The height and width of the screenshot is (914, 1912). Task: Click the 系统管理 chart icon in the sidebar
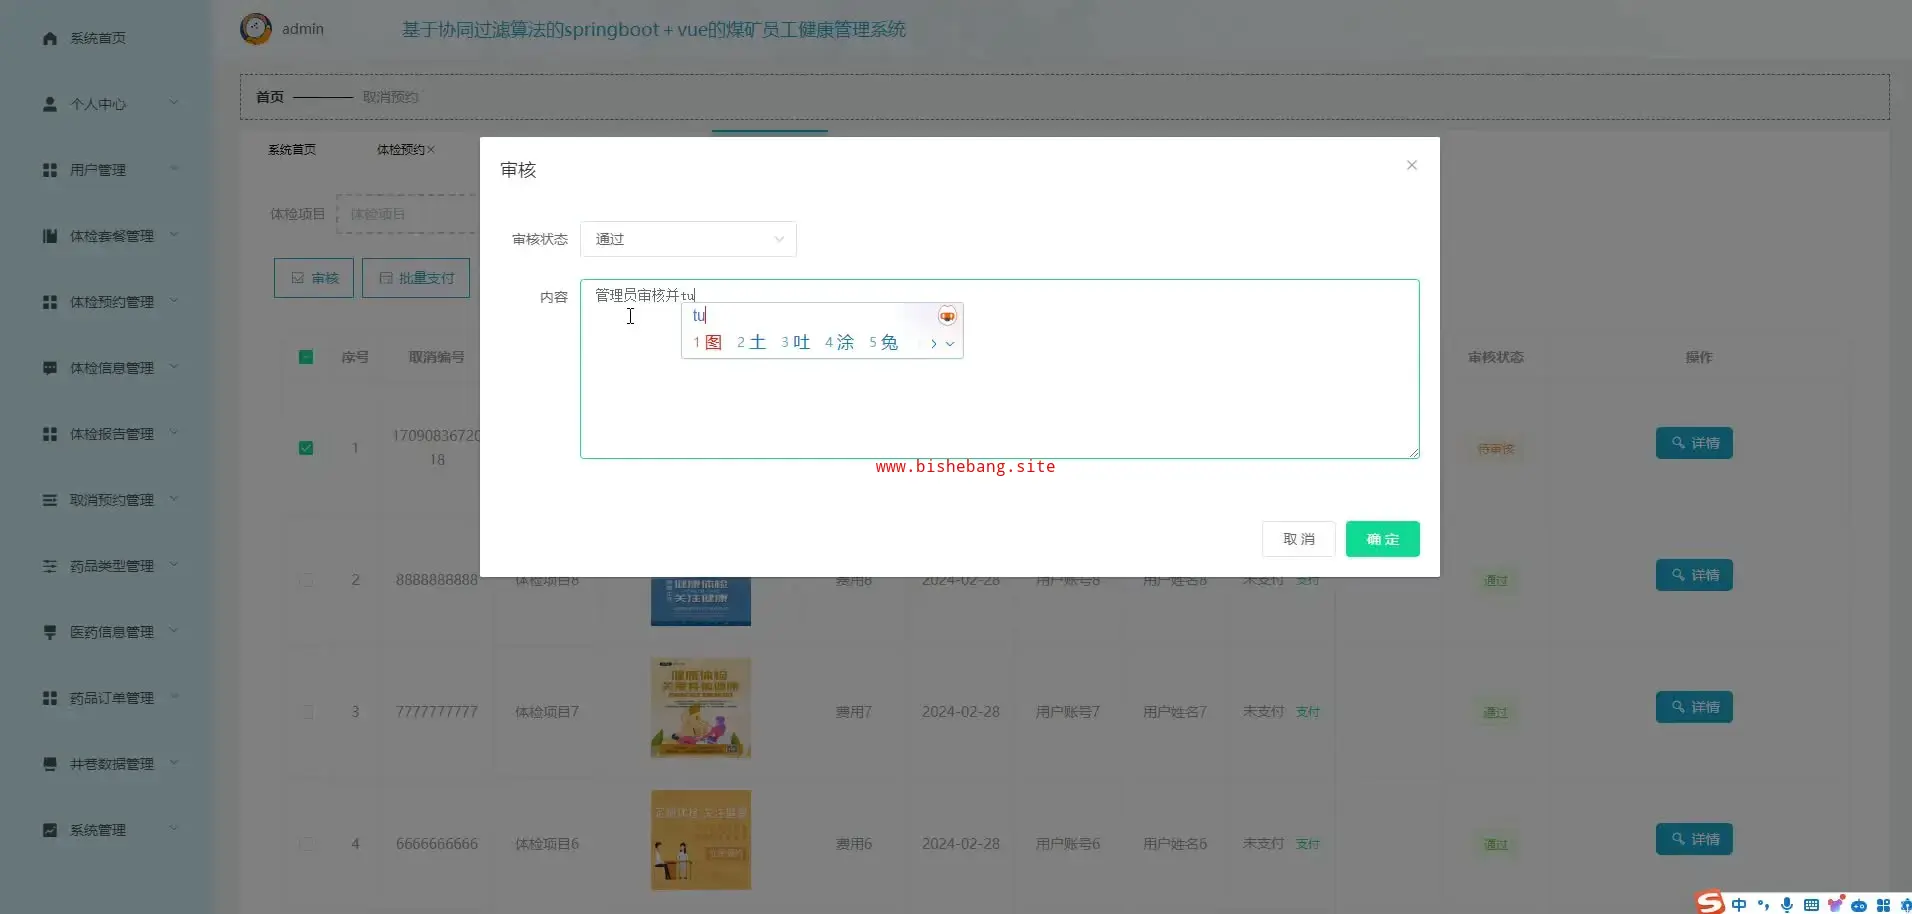click(50, 830)
